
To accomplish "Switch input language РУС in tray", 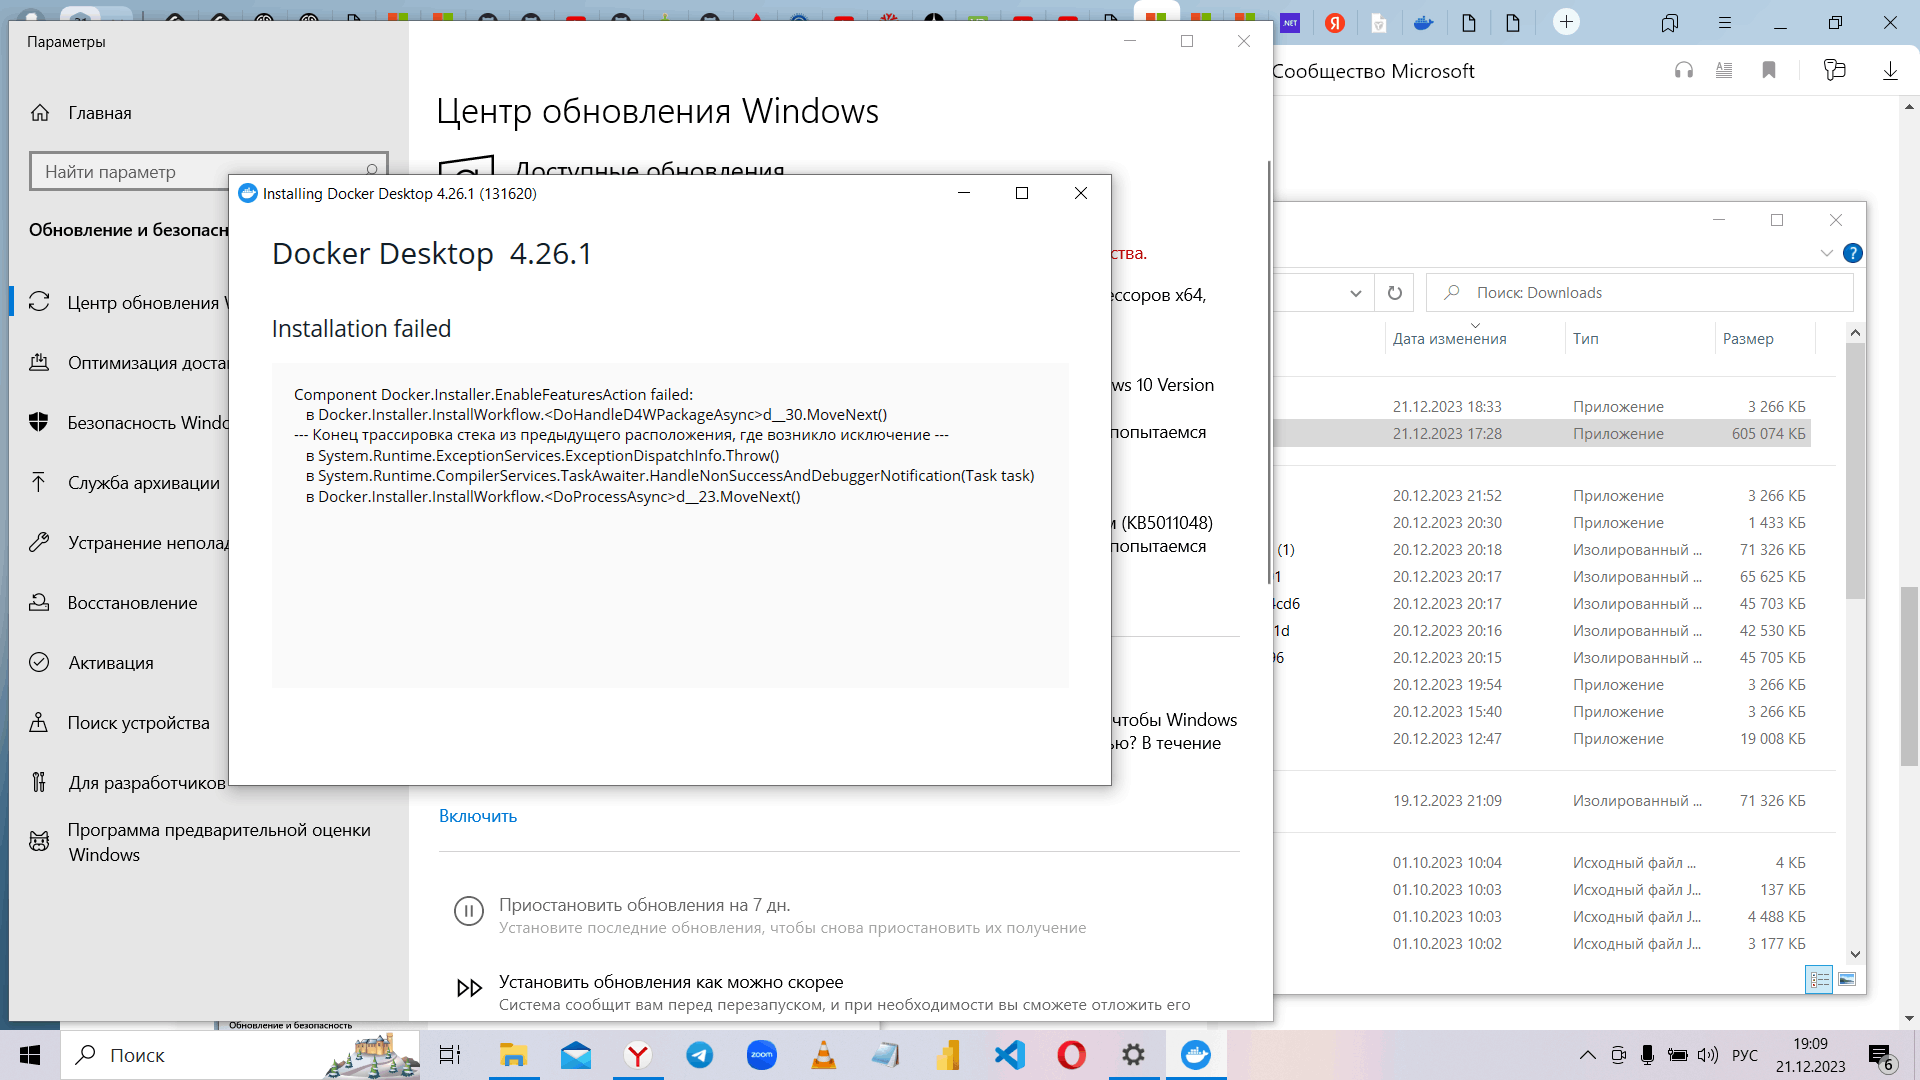I will tap(1745, 1055).
